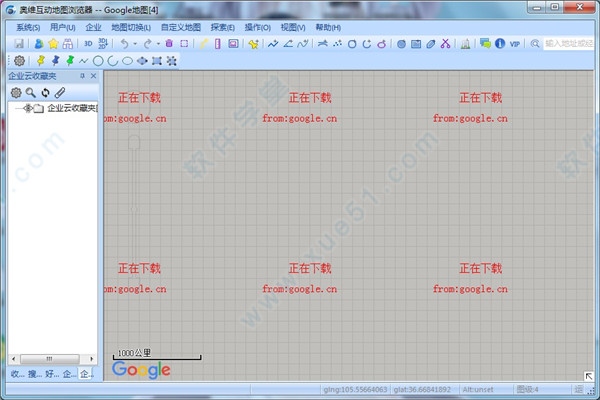This screenshot has height=400, width=600.
Task: Select the yellow pushpin marker tool
Action: 41,60
